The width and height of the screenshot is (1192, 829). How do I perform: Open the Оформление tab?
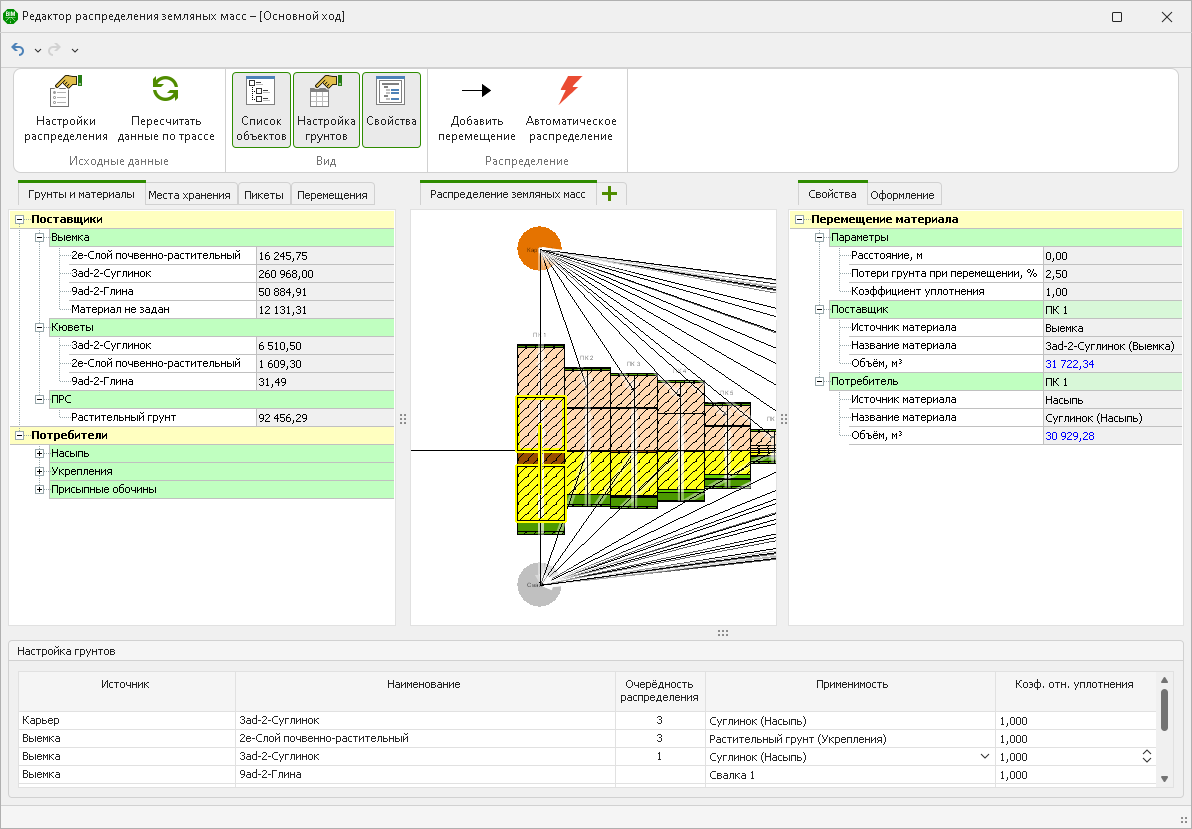click(902, 195)
